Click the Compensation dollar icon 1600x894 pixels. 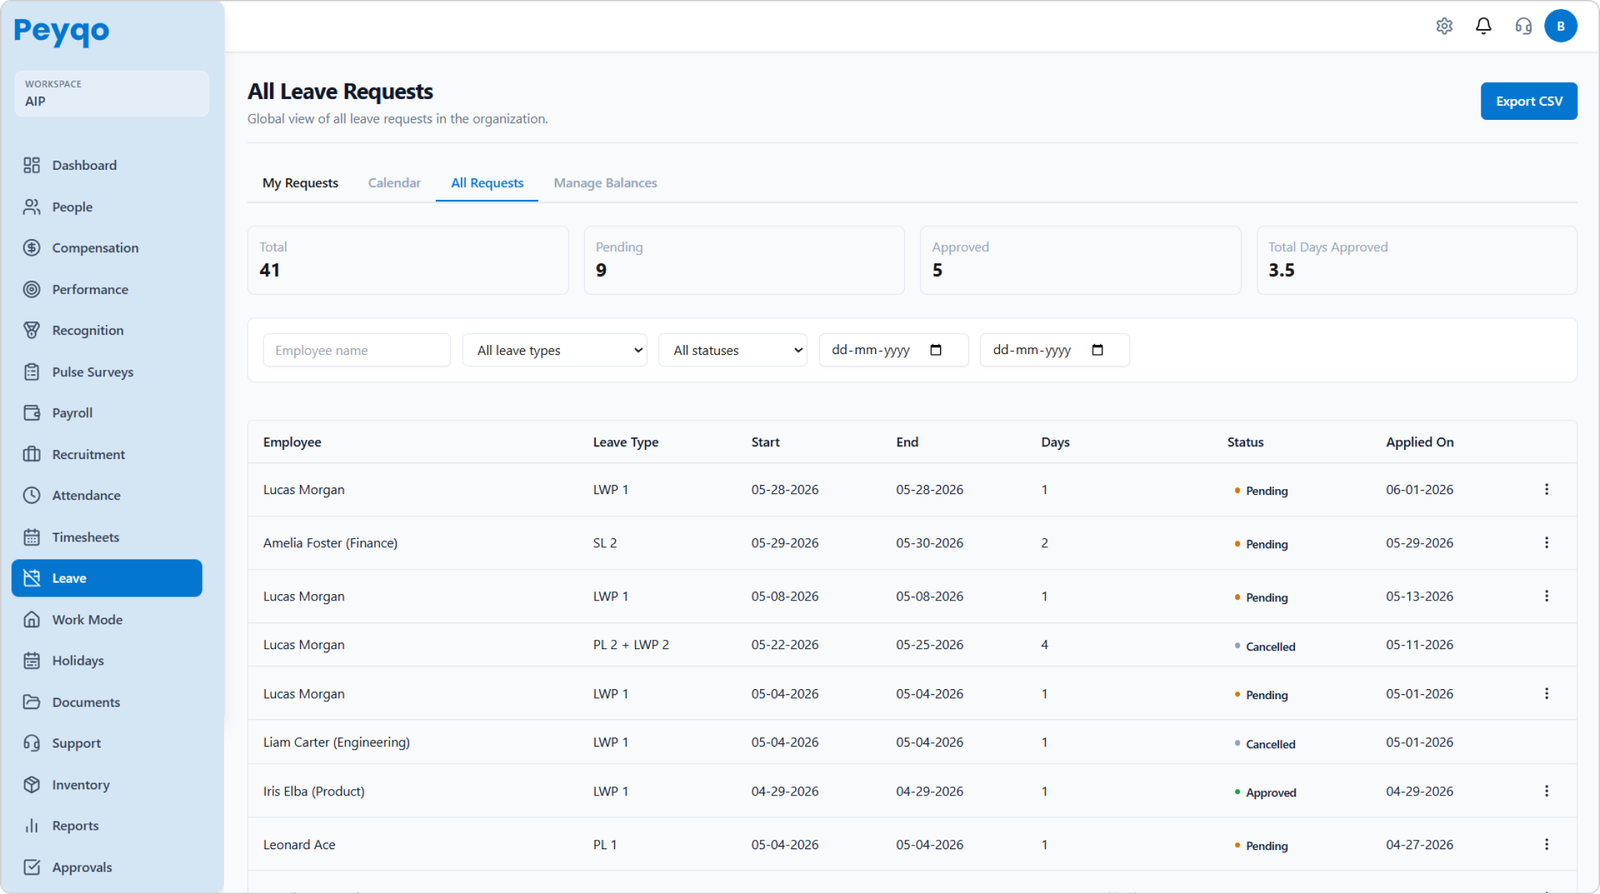click(x=32, y=248)
